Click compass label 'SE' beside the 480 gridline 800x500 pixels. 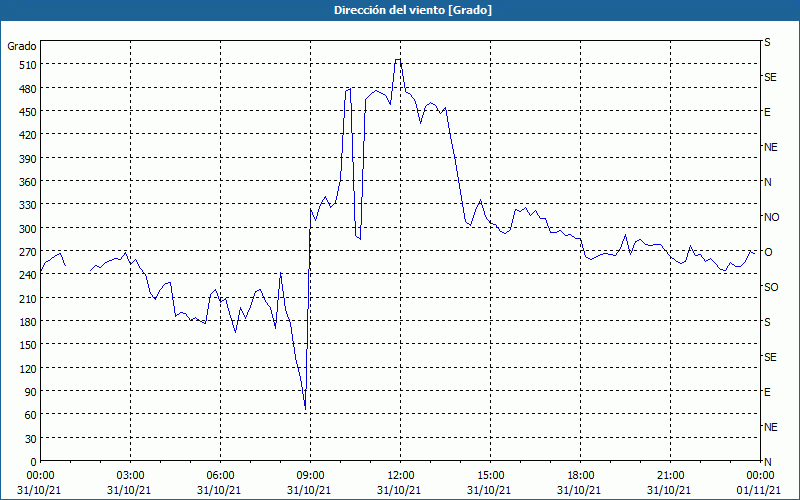click(x=770, y=78)
